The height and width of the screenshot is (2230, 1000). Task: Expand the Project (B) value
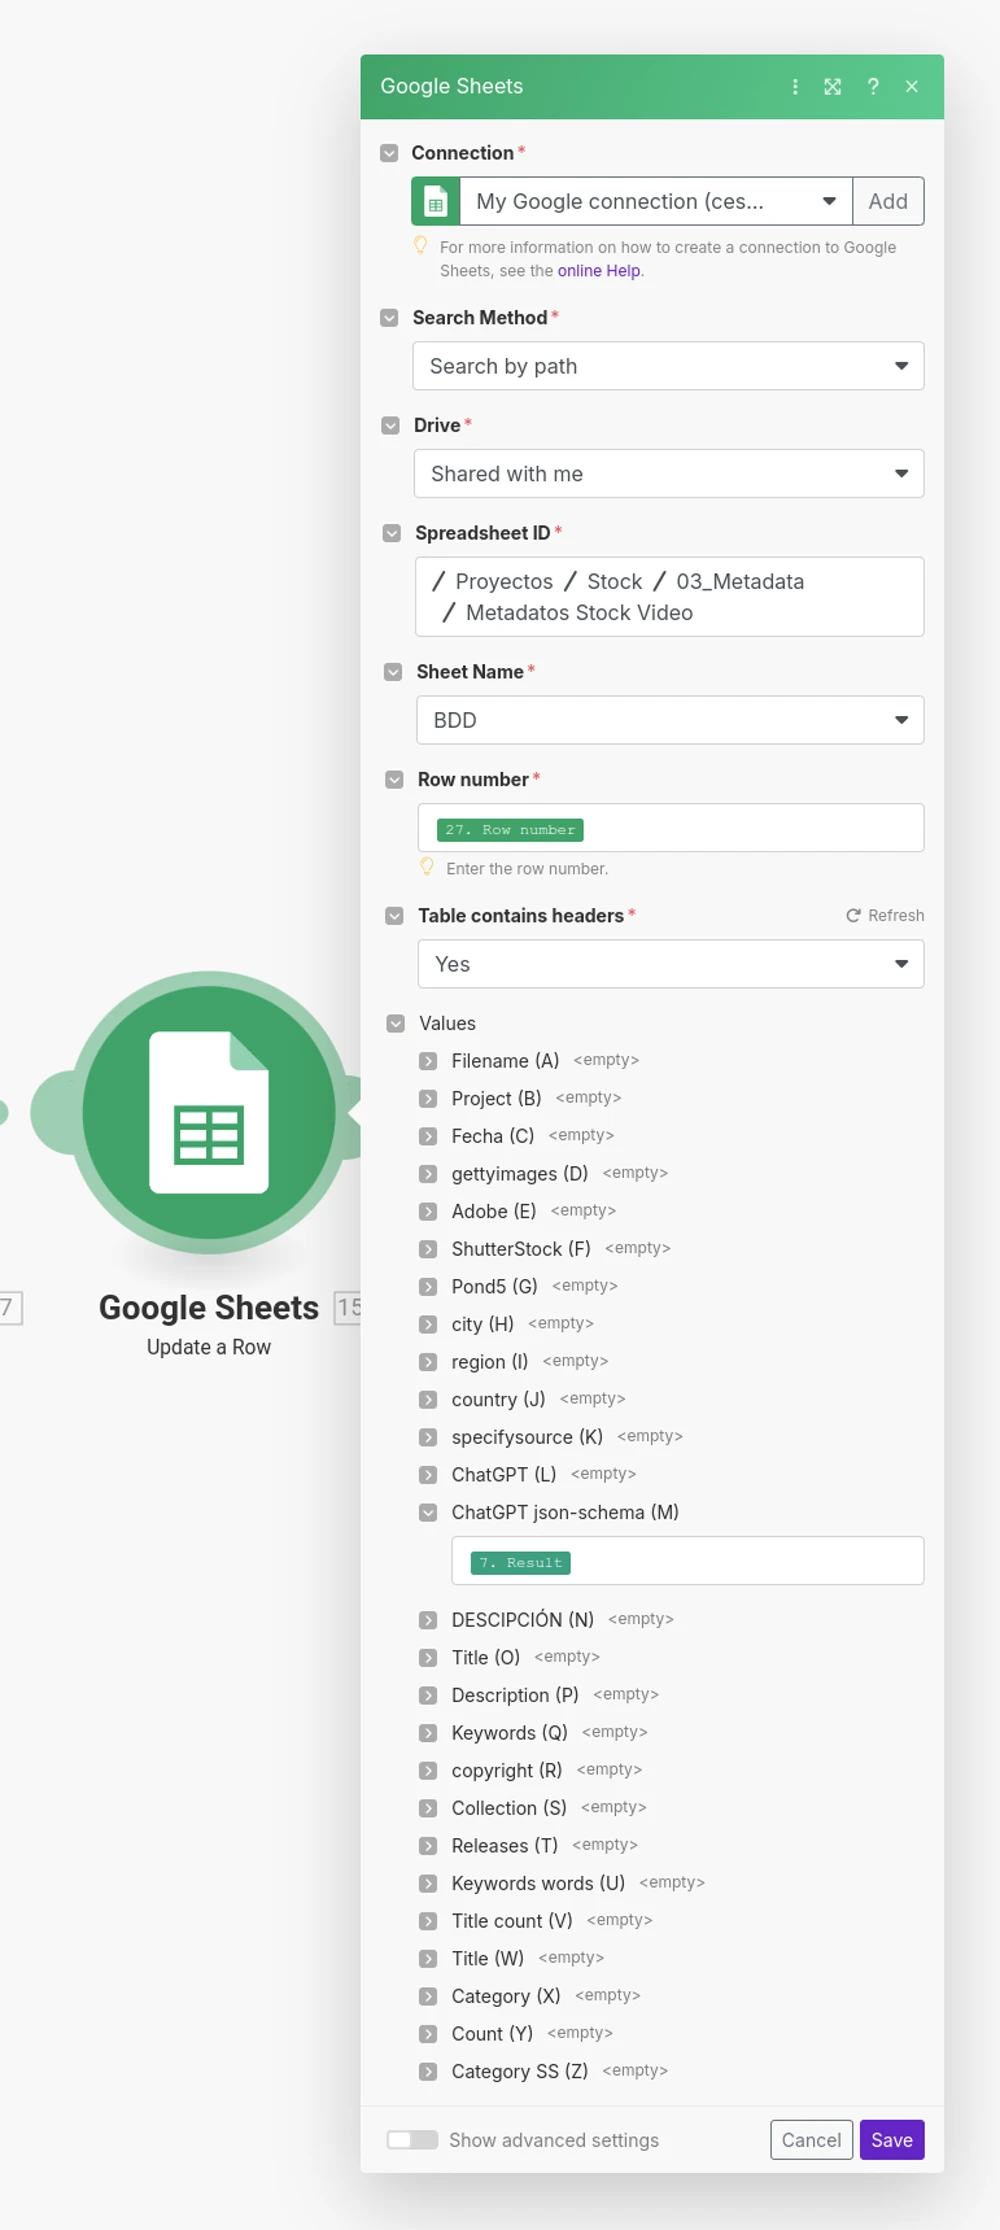[x=428, y=1099]
